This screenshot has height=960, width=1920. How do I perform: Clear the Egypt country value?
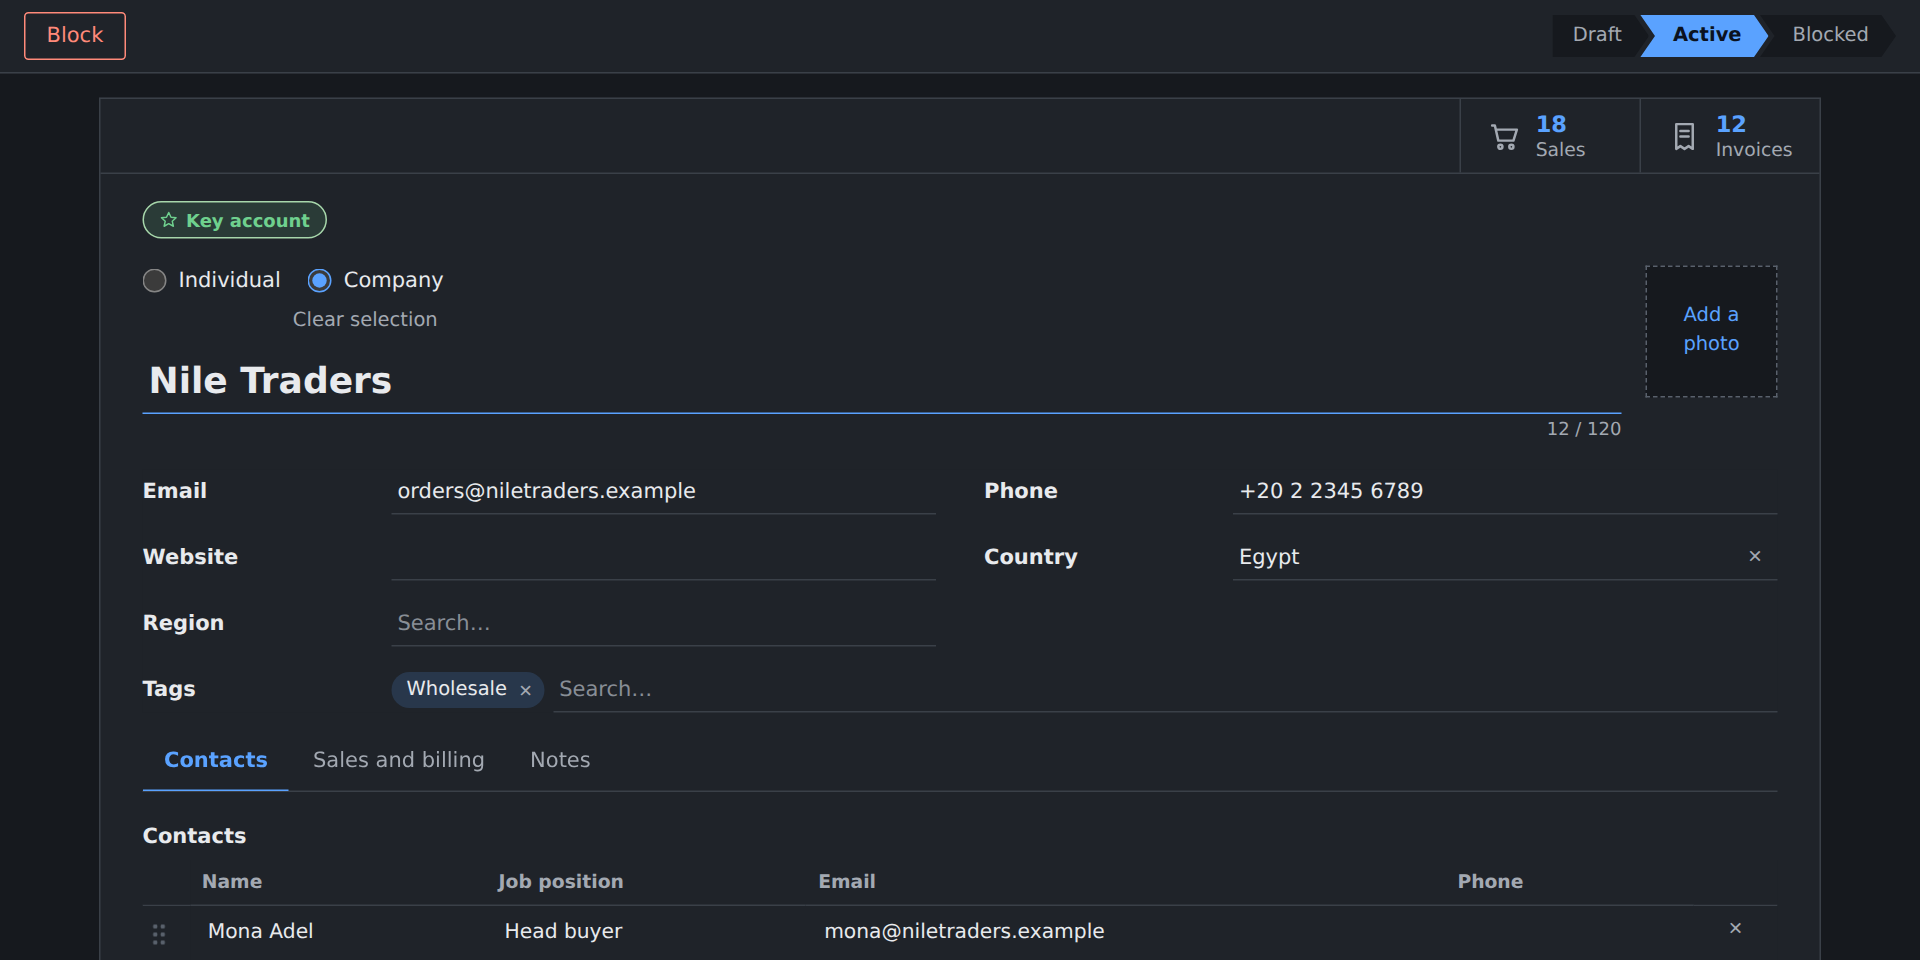[x=1755, y=556]
